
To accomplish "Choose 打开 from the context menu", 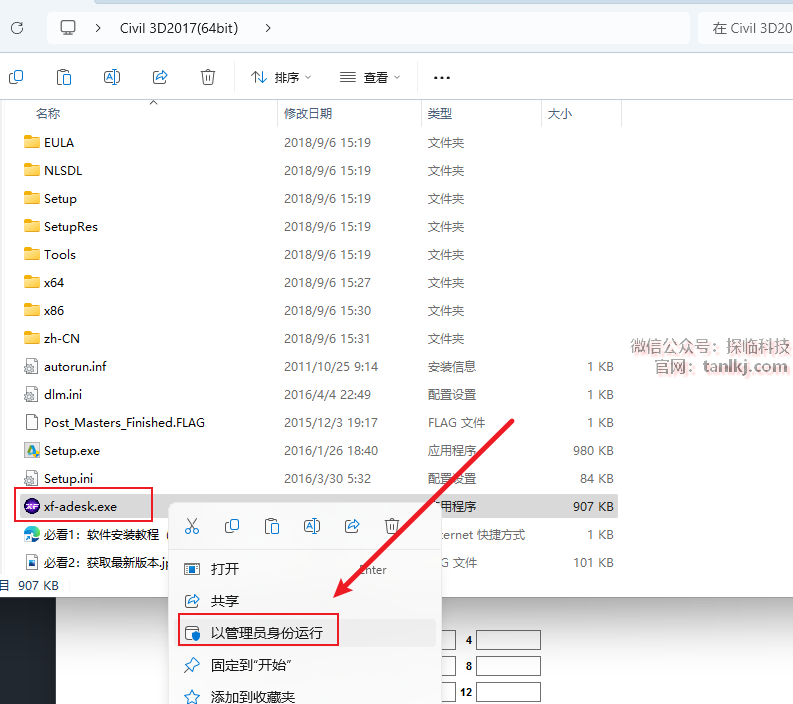I will (x=225, y=569).
